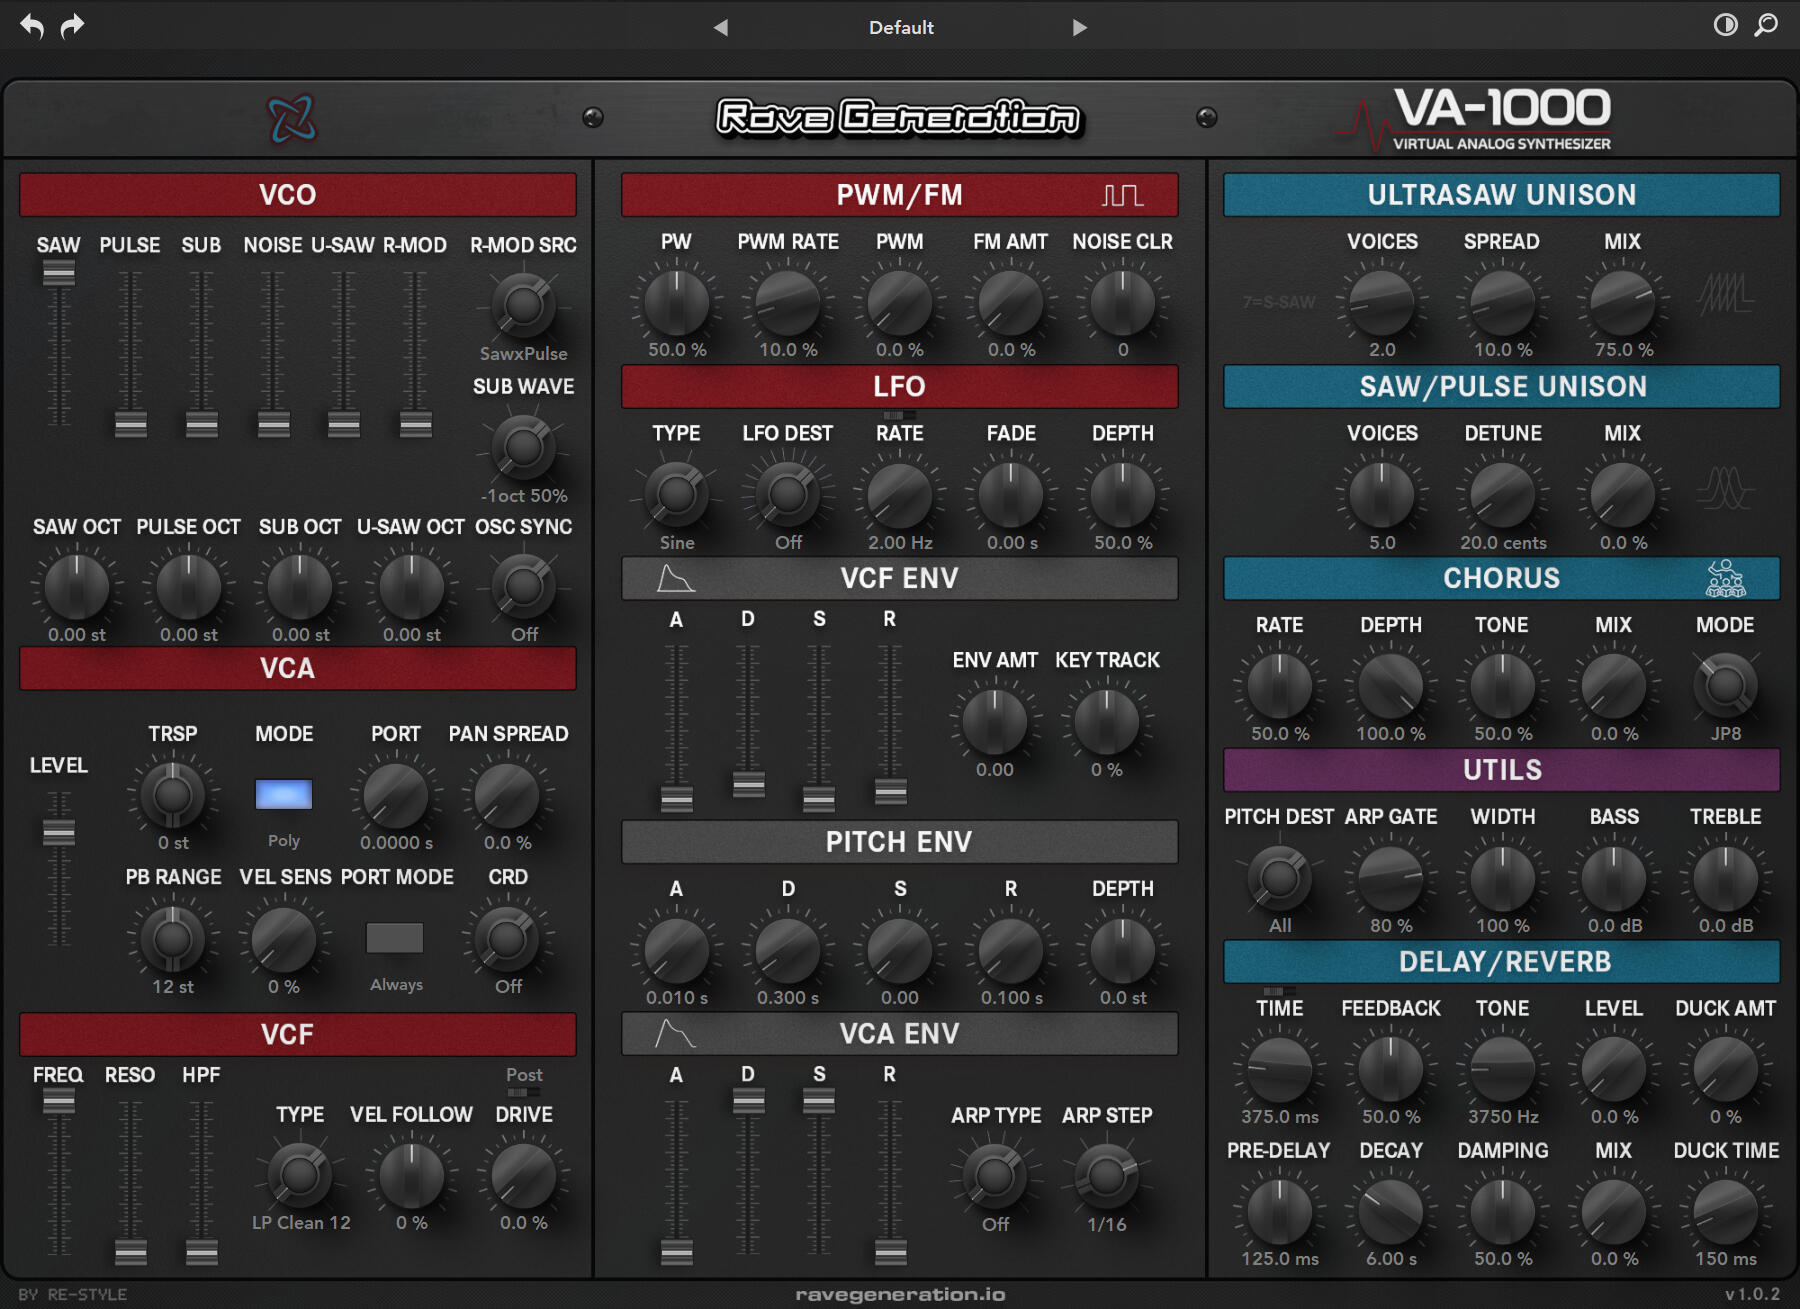Click the VCF ENV envelope shape icon
1800x1309 pixels.
(x=674, y=579)
